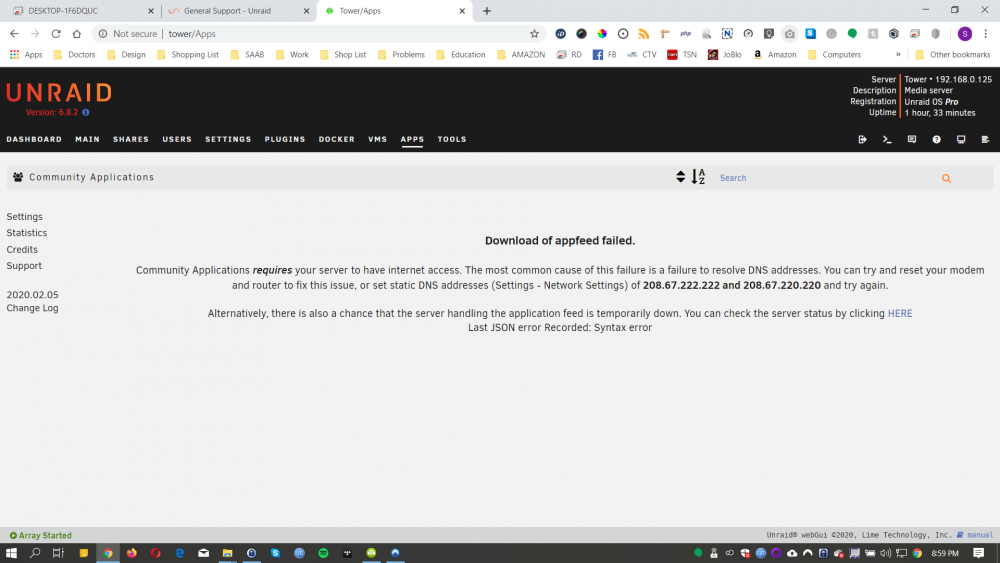Click the HERE server status link
Image resolution: width=1000 pixels, height=563 pixels.
(900, 313)
